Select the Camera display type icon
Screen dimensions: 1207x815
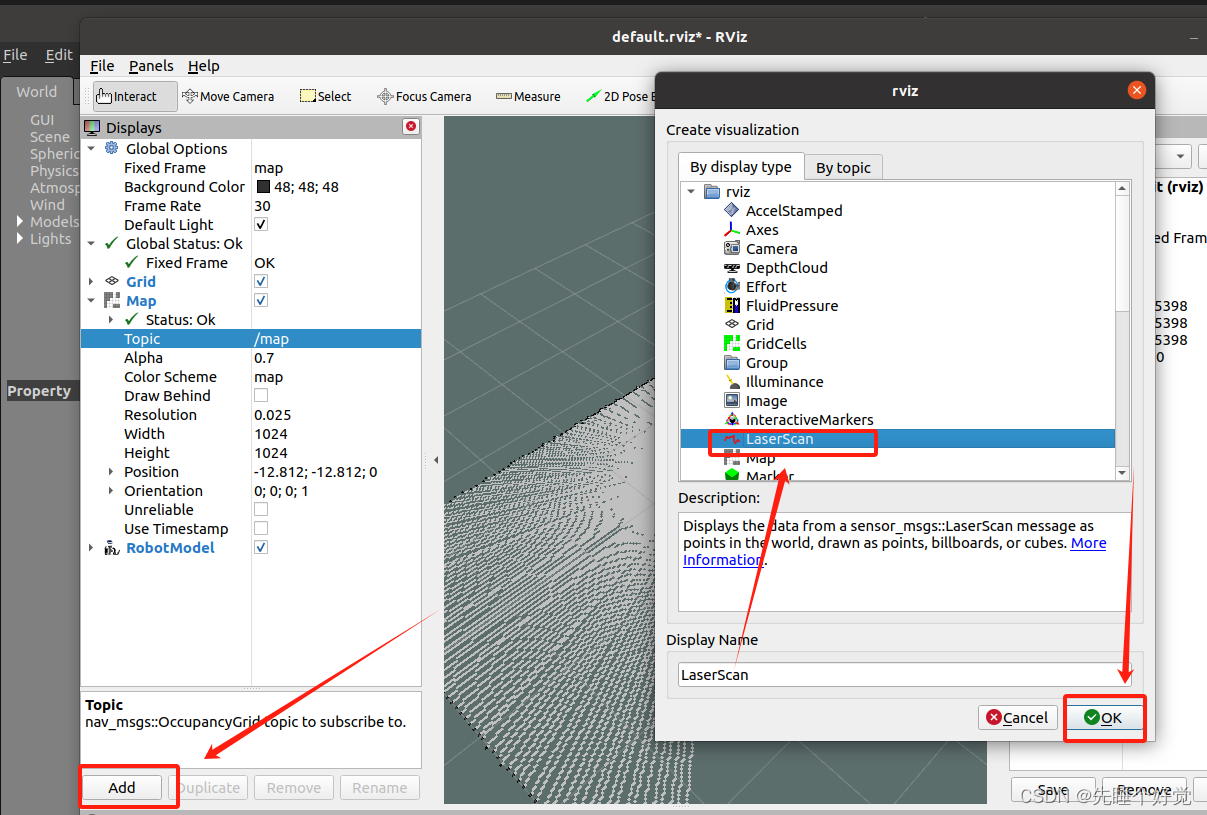pos(732,248)
